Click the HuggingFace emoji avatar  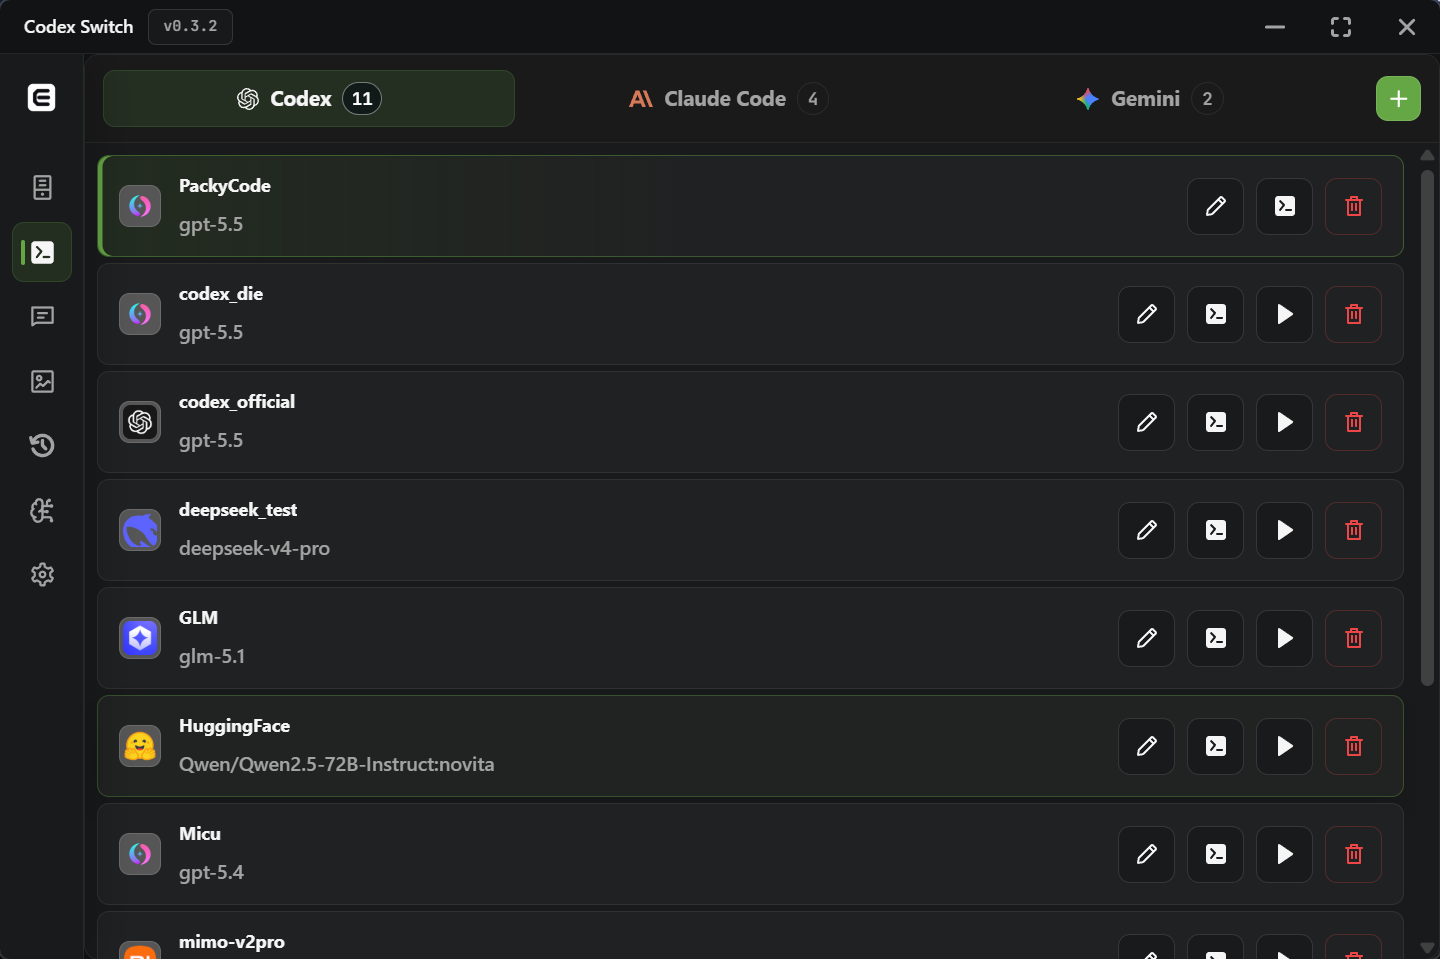point(140,746)
